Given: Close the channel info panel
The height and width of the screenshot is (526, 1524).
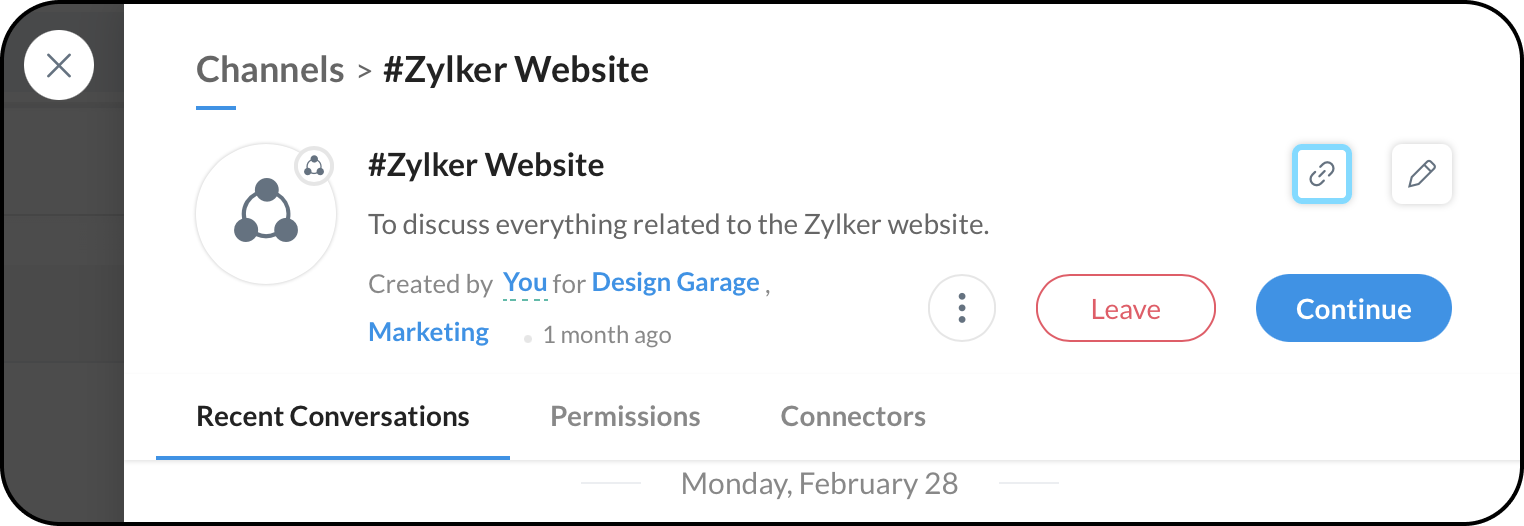Looking at the screenshot, I should click(59, 66).
